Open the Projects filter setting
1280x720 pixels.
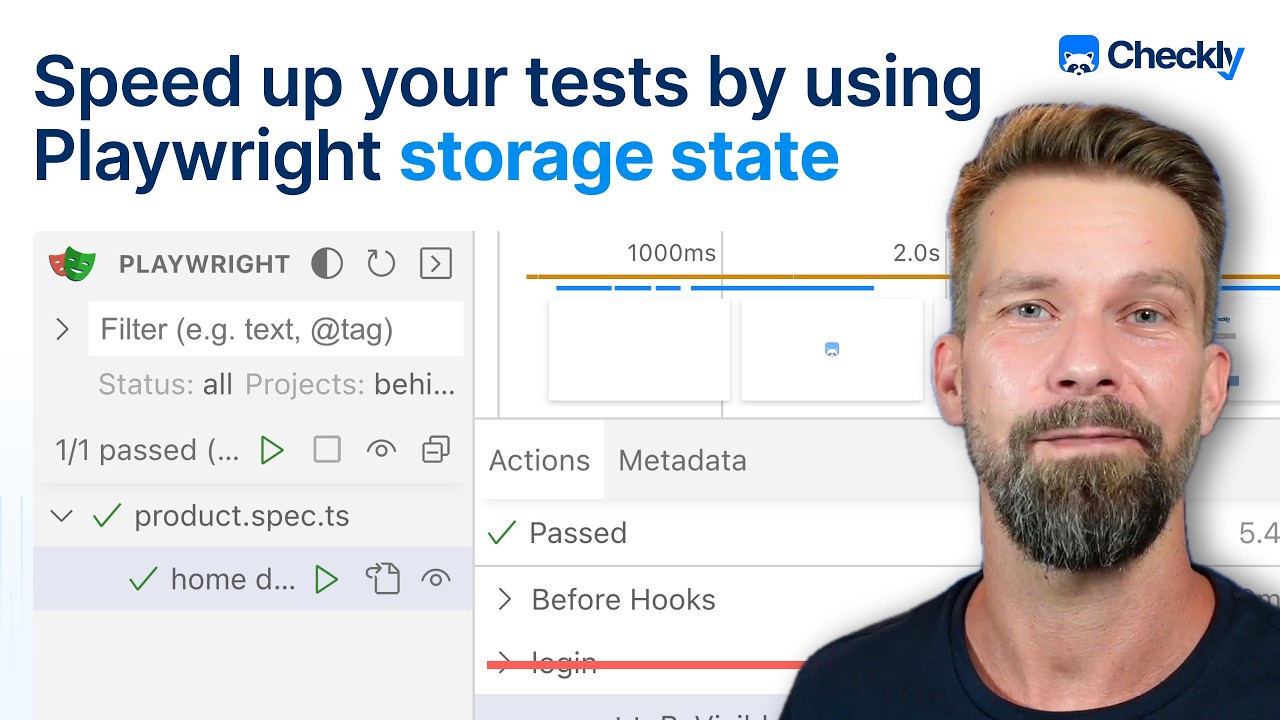(x=350, y=385)
